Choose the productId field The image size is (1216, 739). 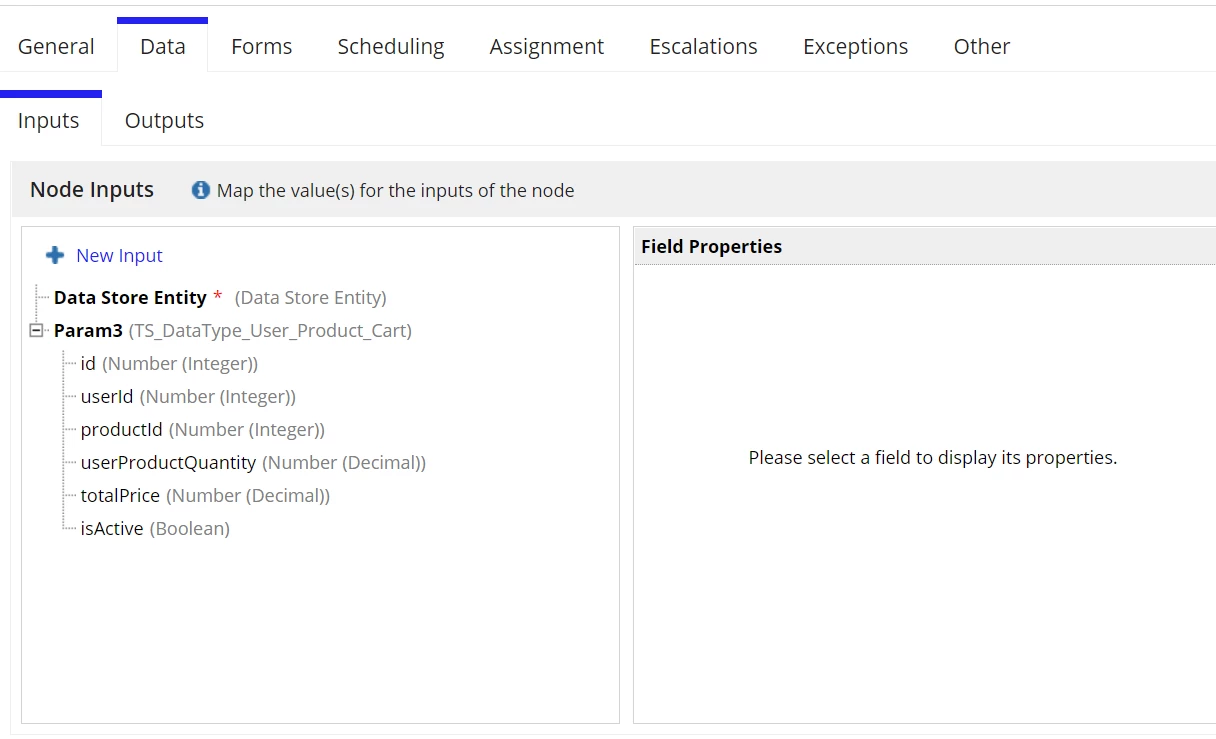(x=202, y=430)
